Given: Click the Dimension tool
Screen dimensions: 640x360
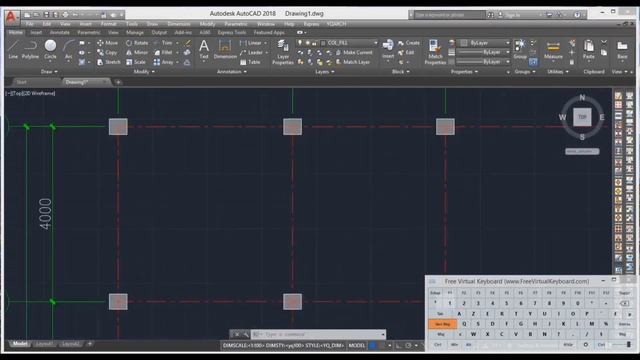Looking at the screenshot, I should click(x=225, y=49).
